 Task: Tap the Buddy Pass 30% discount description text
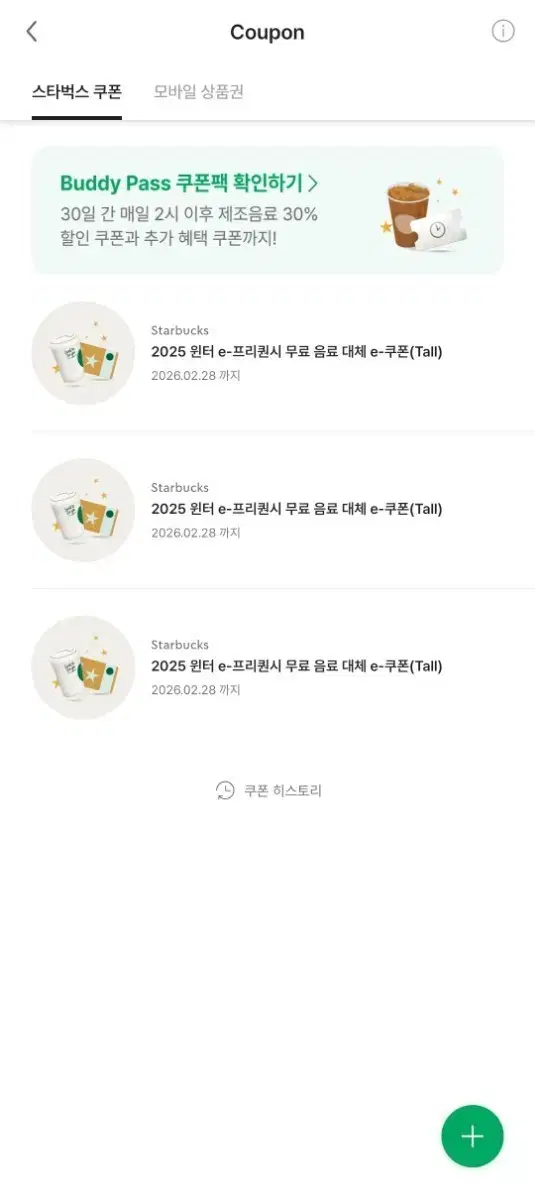189,226
